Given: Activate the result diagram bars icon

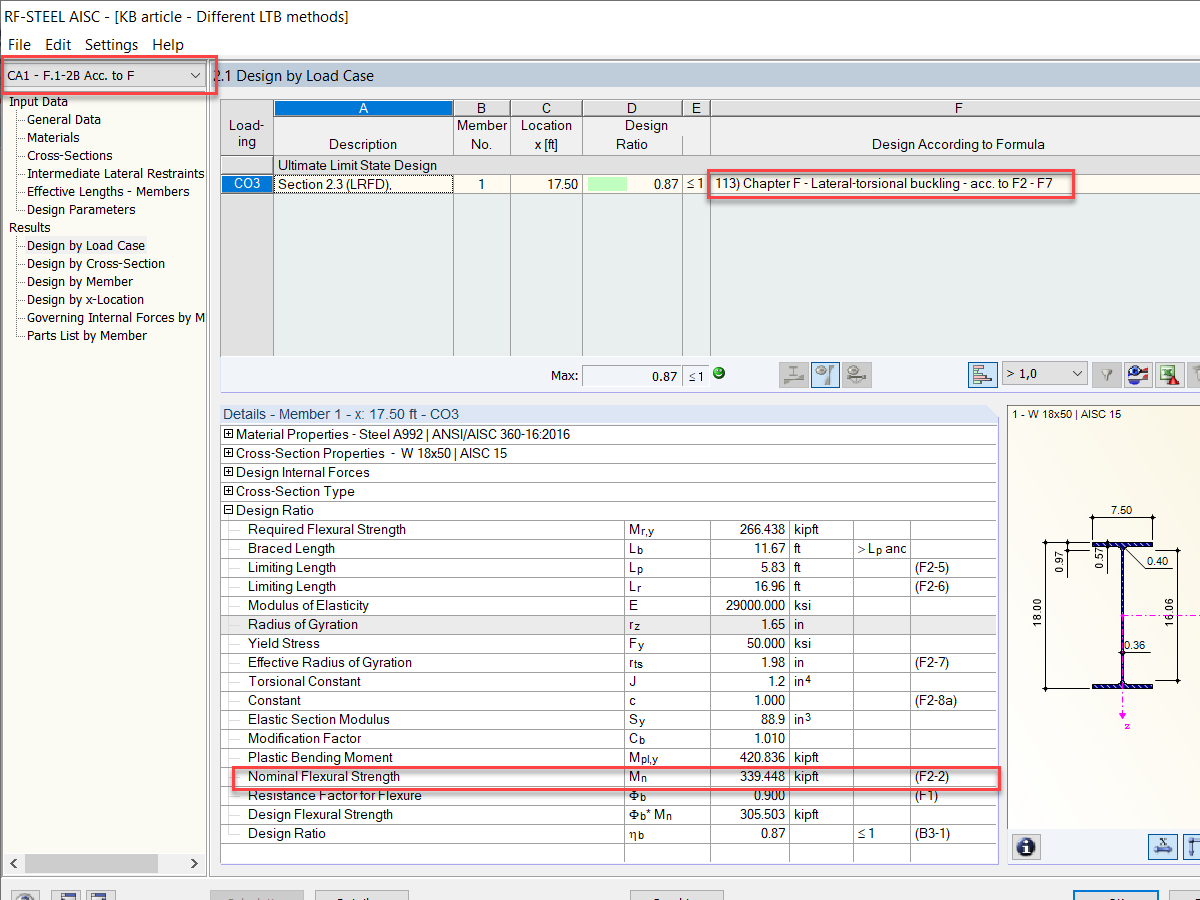Looking at the screenshot, I should point(983,373).
